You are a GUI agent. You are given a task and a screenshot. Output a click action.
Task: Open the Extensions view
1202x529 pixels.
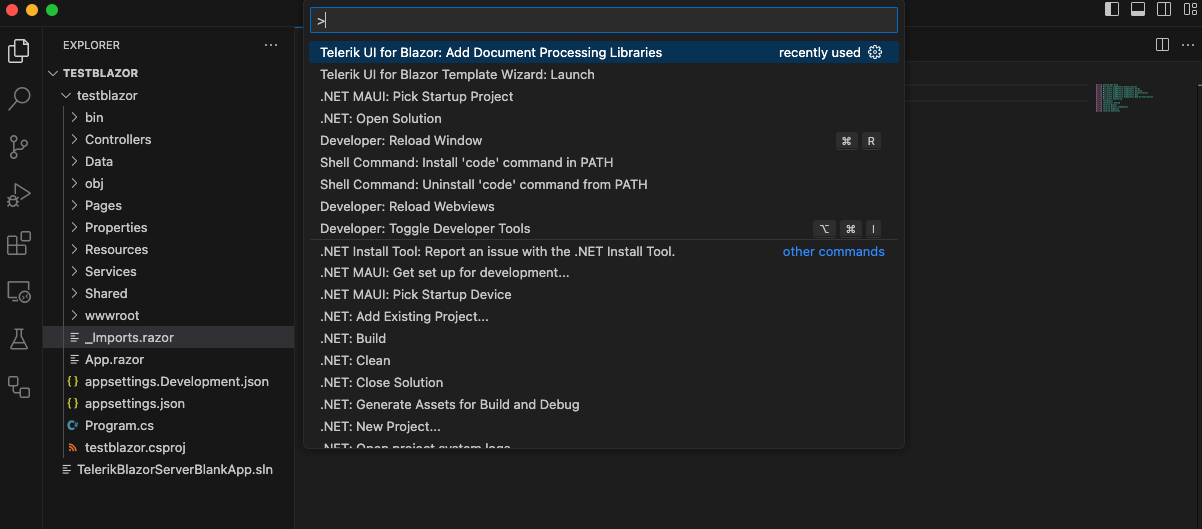pyautogui.click(x=20, y=243)
